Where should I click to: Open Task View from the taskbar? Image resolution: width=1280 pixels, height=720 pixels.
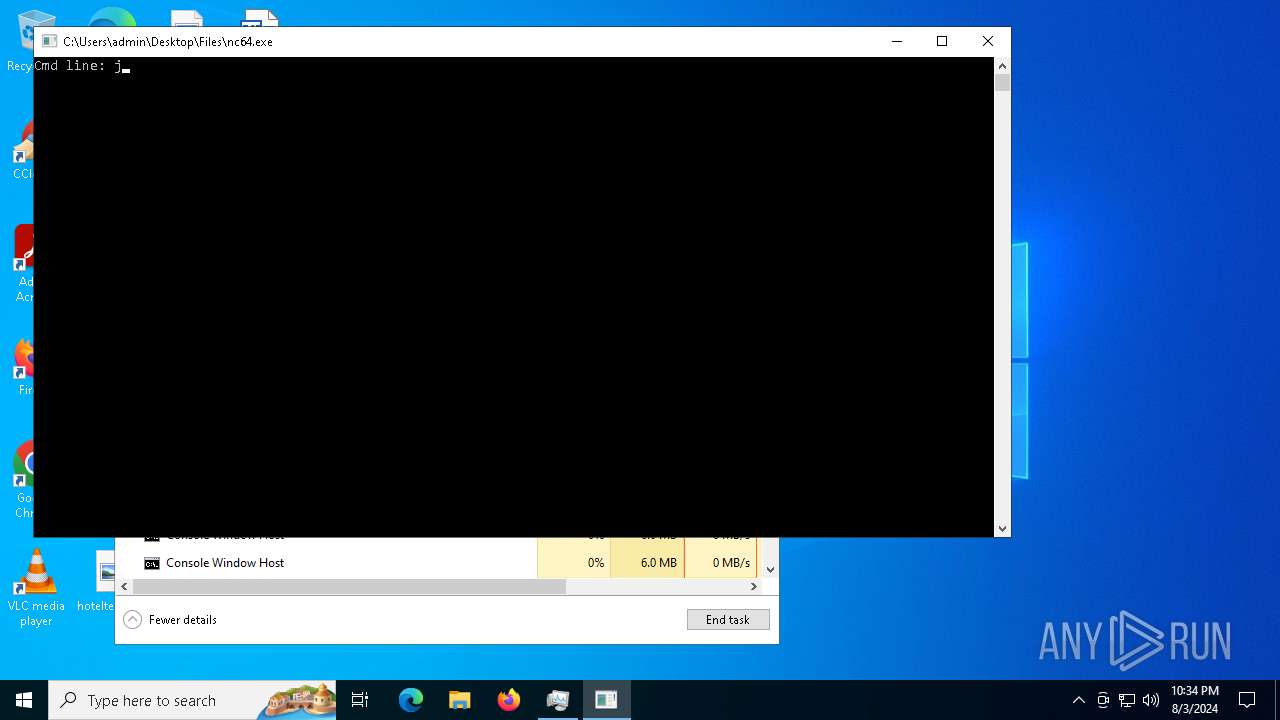pos(361,700)
